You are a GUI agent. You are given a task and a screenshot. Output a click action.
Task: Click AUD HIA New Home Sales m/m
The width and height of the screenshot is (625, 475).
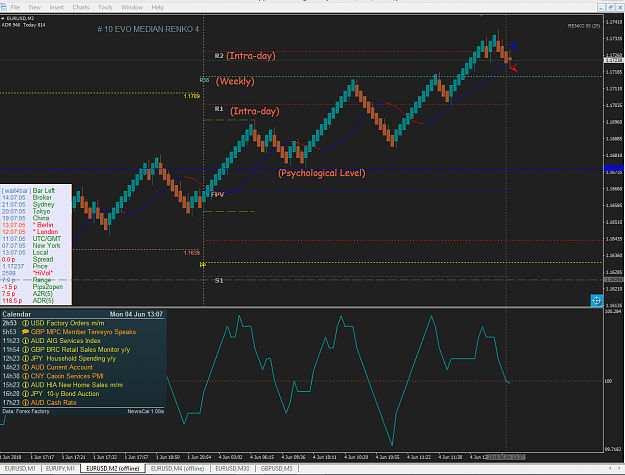click(77, 385)
